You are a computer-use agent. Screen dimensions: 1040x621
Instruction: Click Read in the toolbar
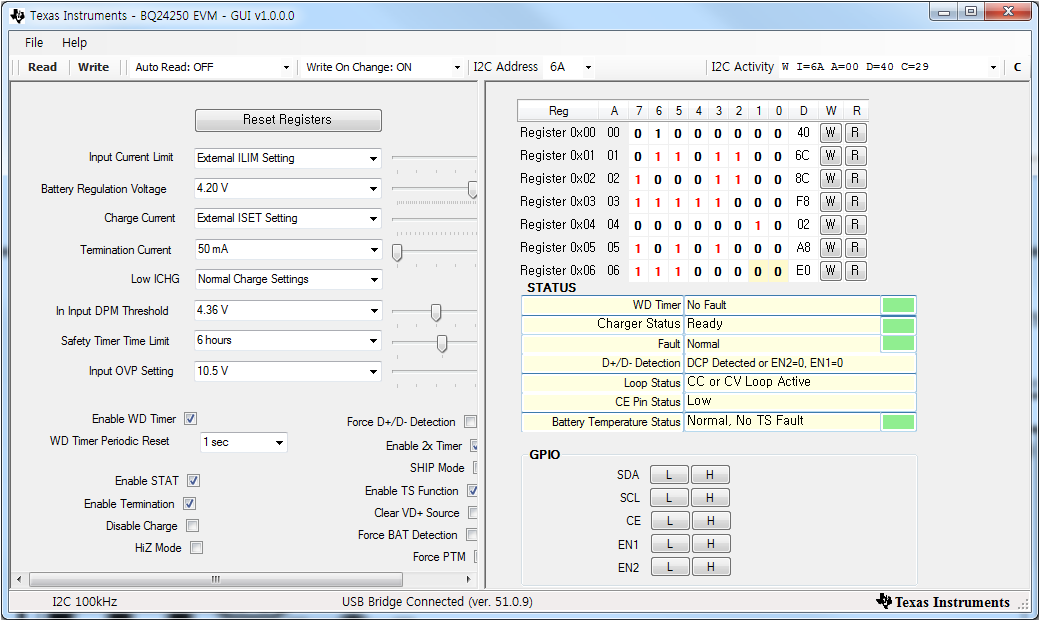point(42,67)
